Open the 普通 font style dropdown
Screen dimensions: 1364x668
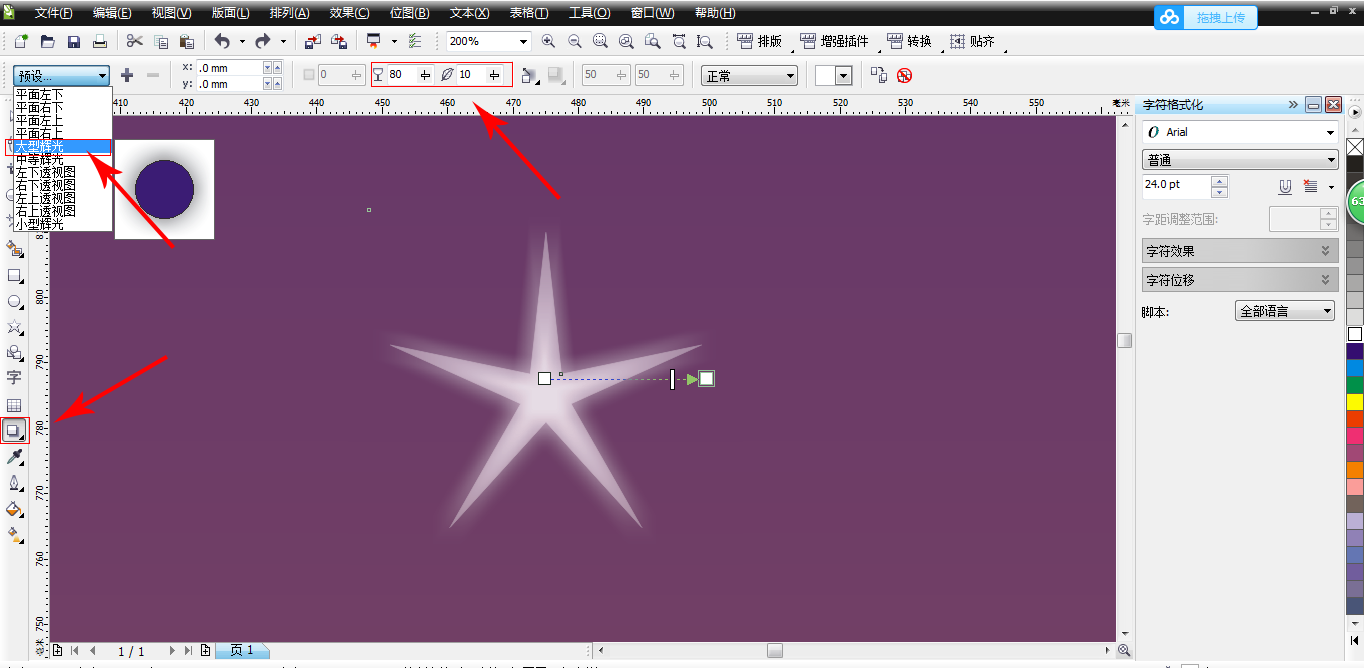tap(1240, 160)
